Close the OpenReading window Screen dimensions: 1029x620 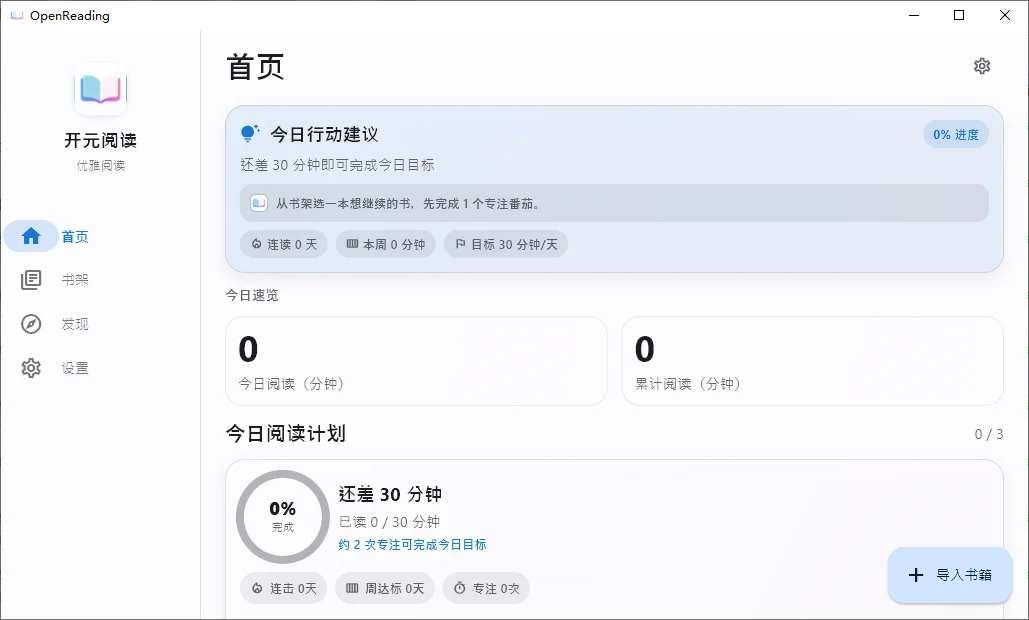pos(1005,15)
